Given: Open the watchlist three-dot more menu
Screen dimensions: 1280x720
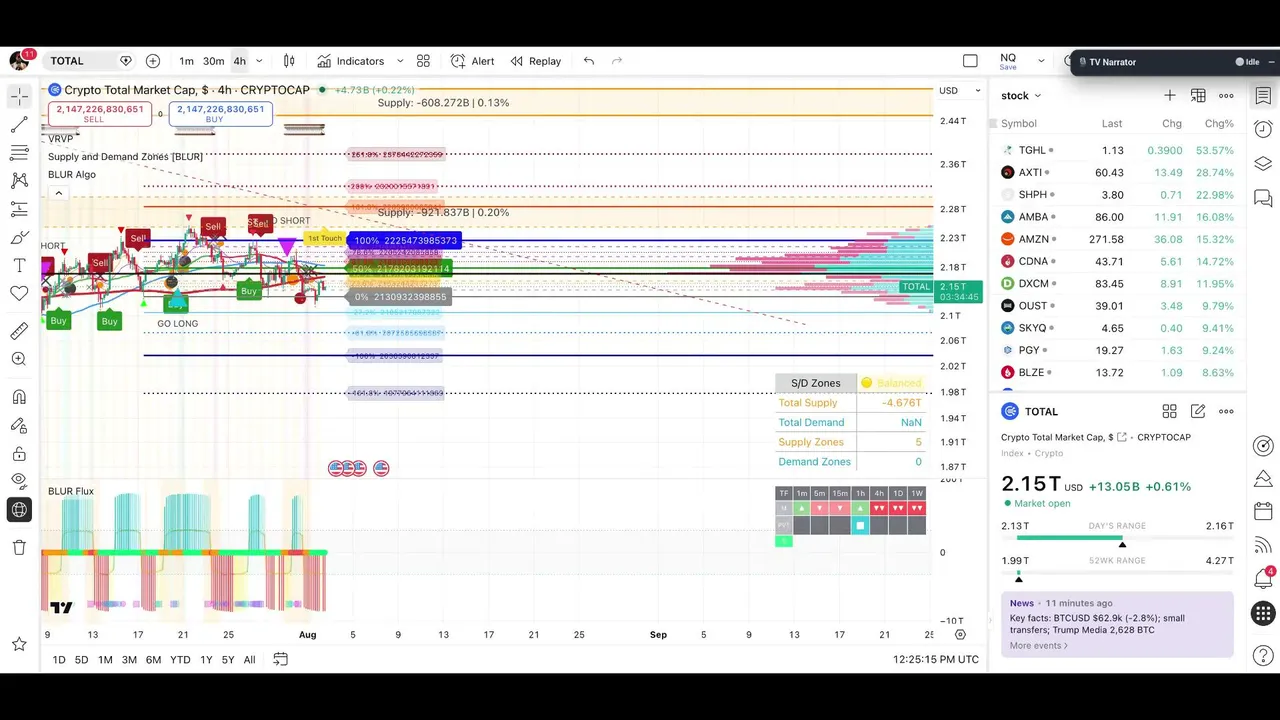Looking at the screenshot, I should click(1226, 96).
